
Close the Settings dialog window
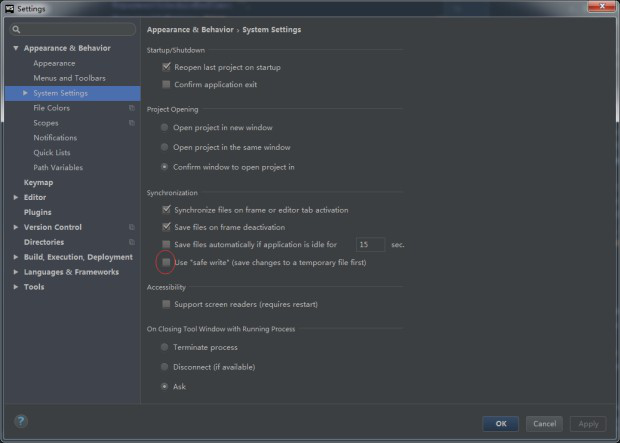[601, 6]
